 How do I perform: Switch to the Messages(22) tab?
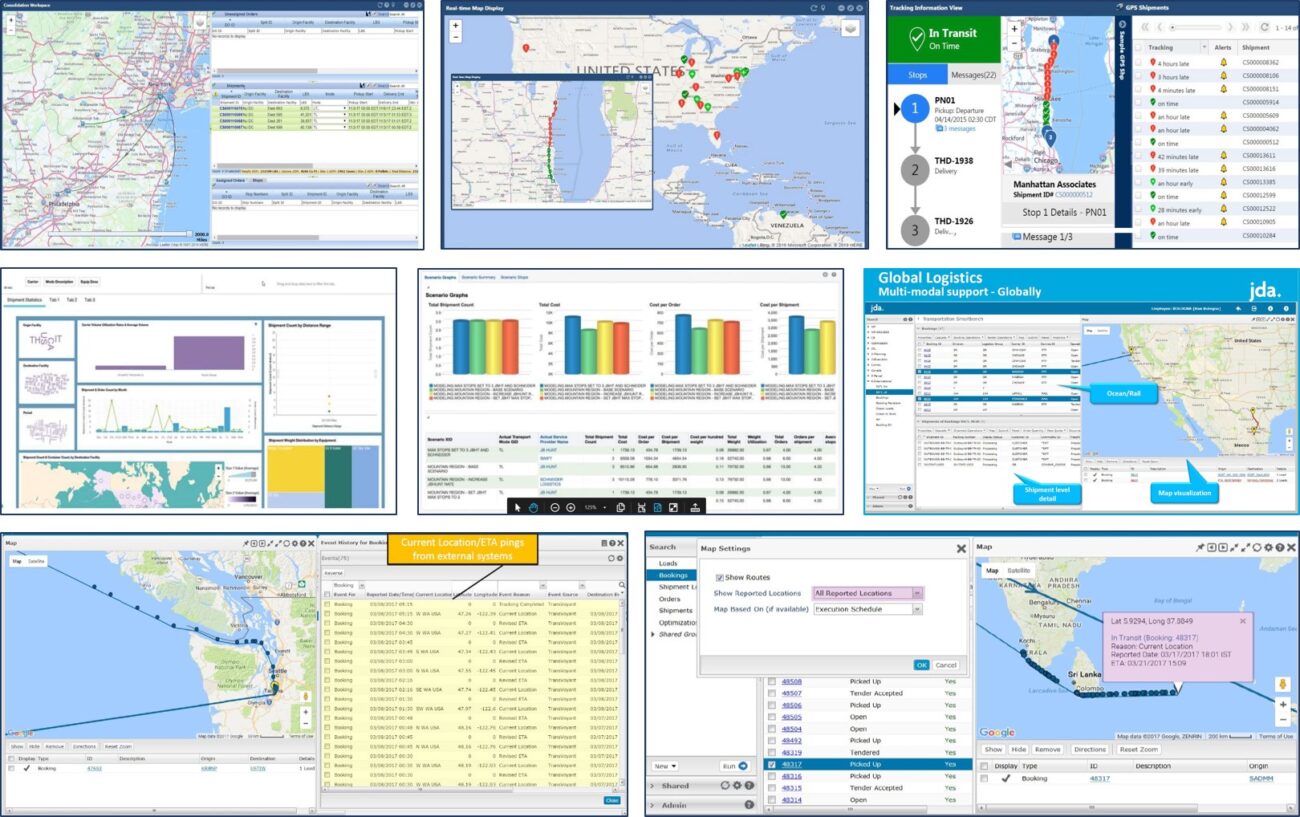[x=972, y=75]
